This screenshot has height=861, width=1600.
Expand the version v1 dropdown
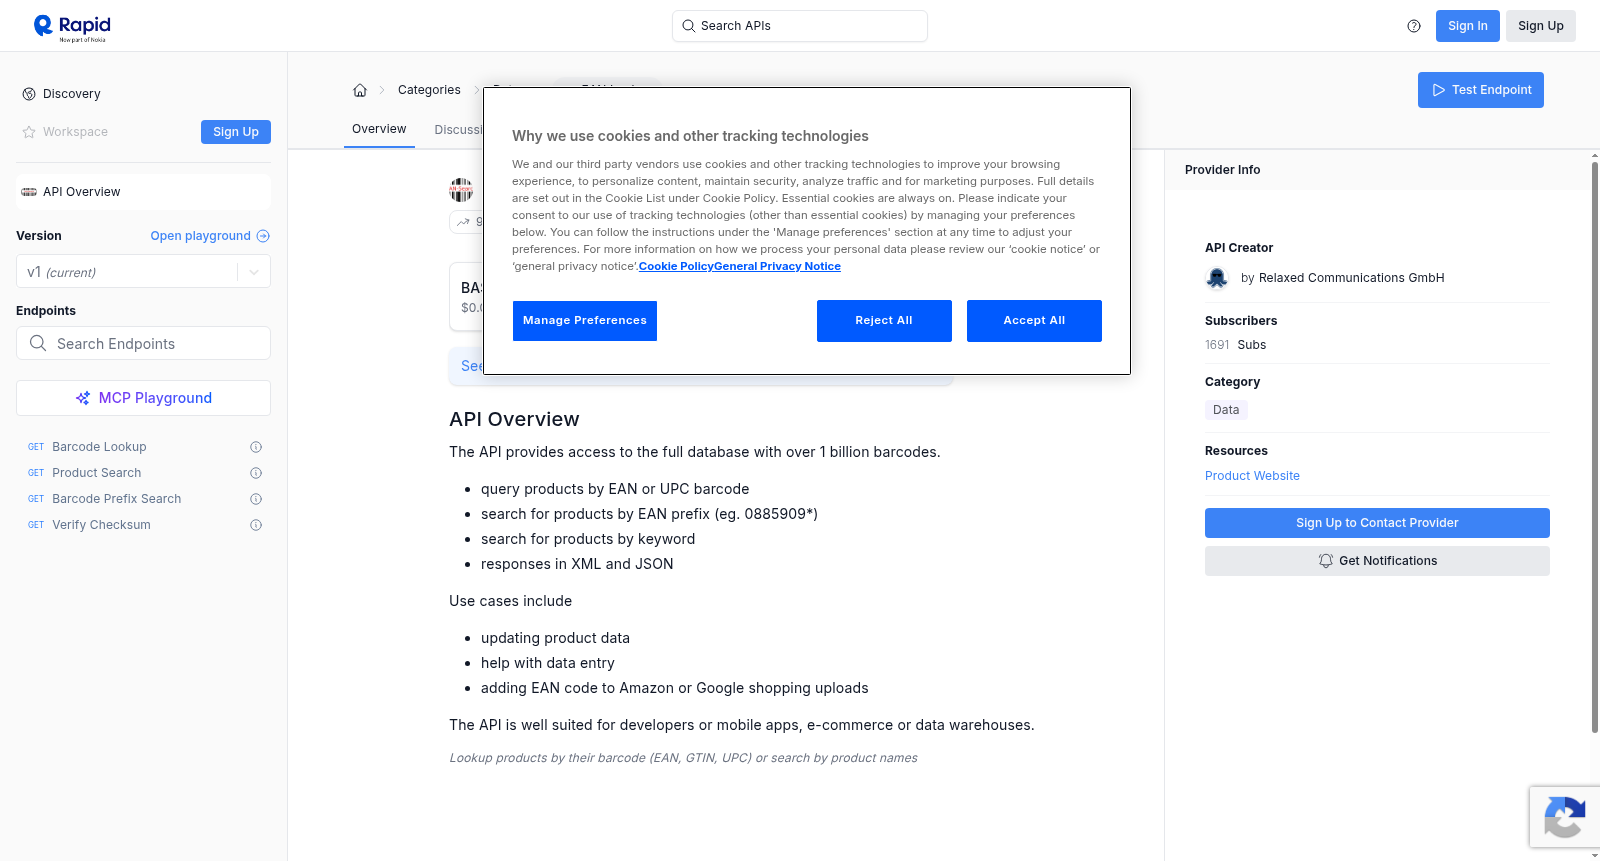[254, 272]
